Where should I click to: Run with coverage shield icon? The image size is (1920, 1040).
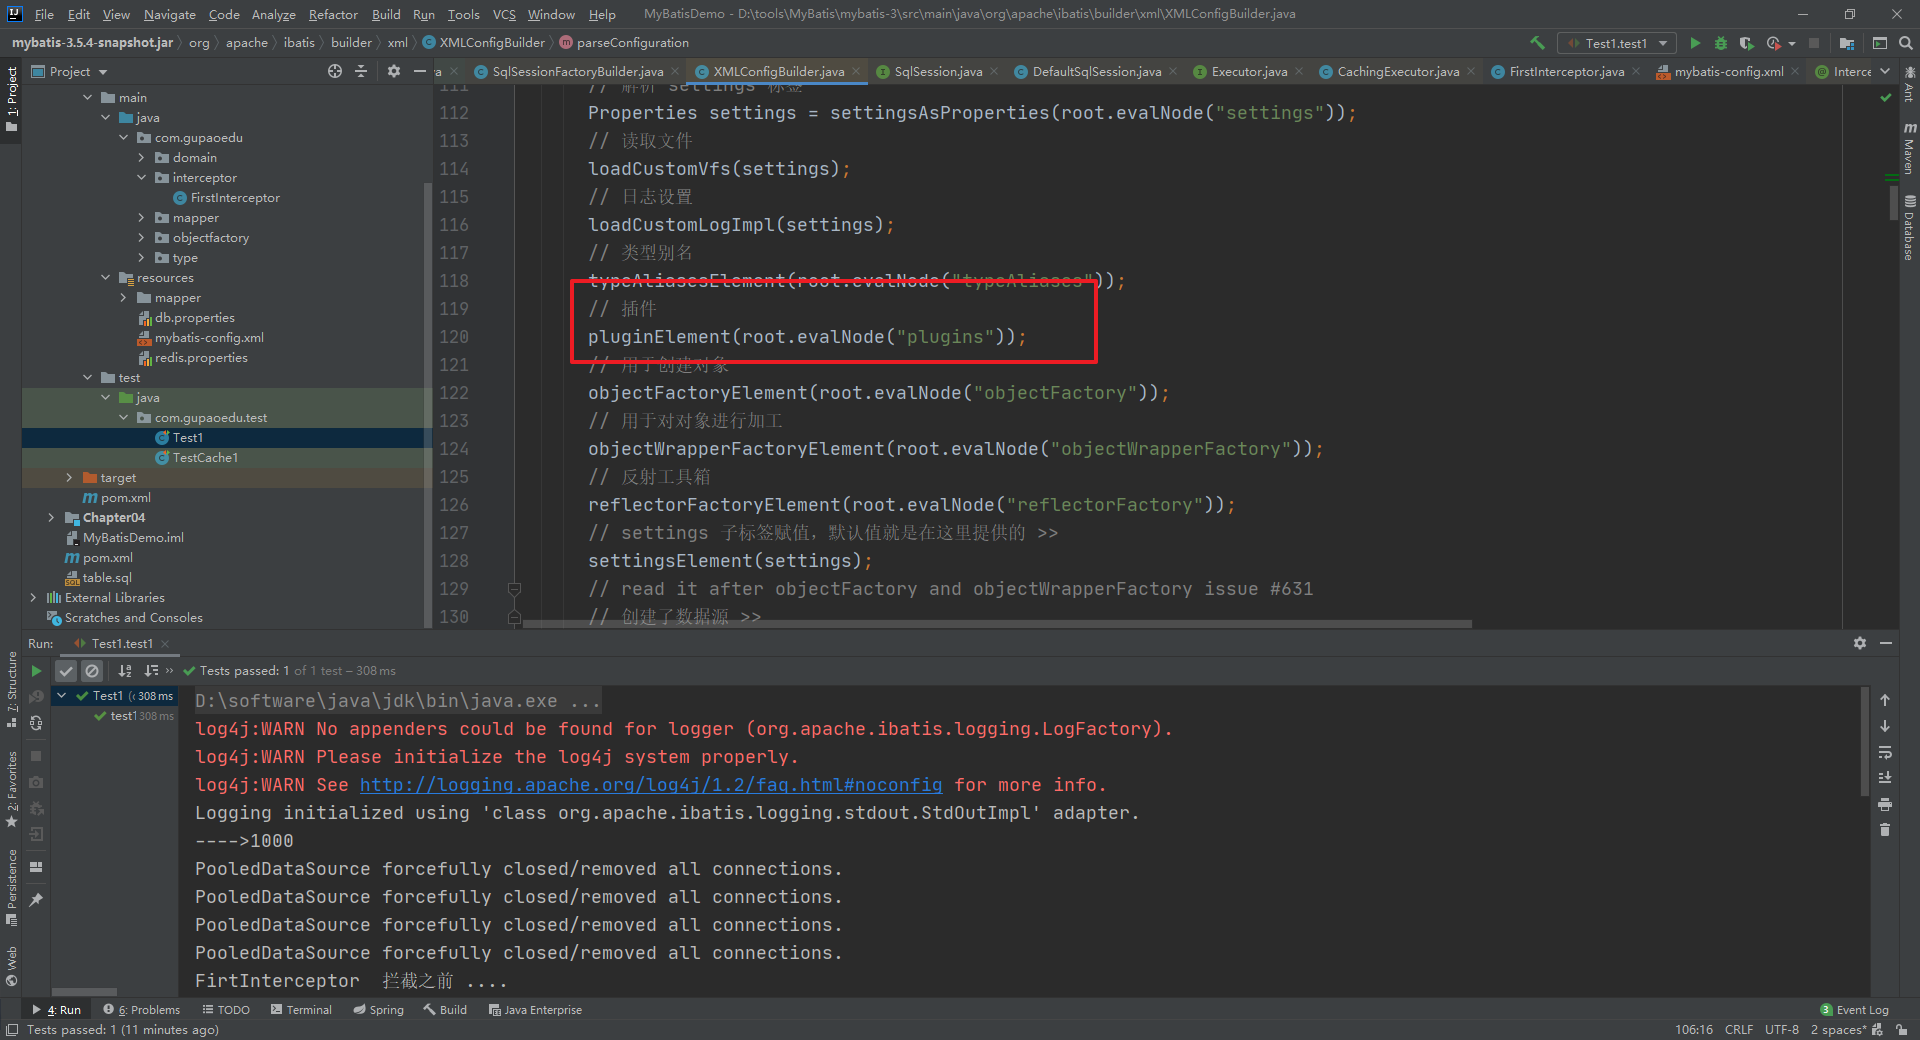pyautogui.click(x=1746, y=43)
